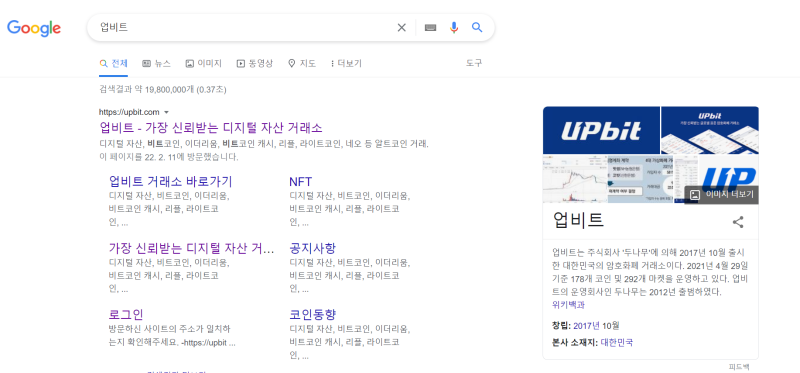Switch to the 뉴스 tab
The image size is (800, 373).
pyautogui.click(x=156, y=63)
